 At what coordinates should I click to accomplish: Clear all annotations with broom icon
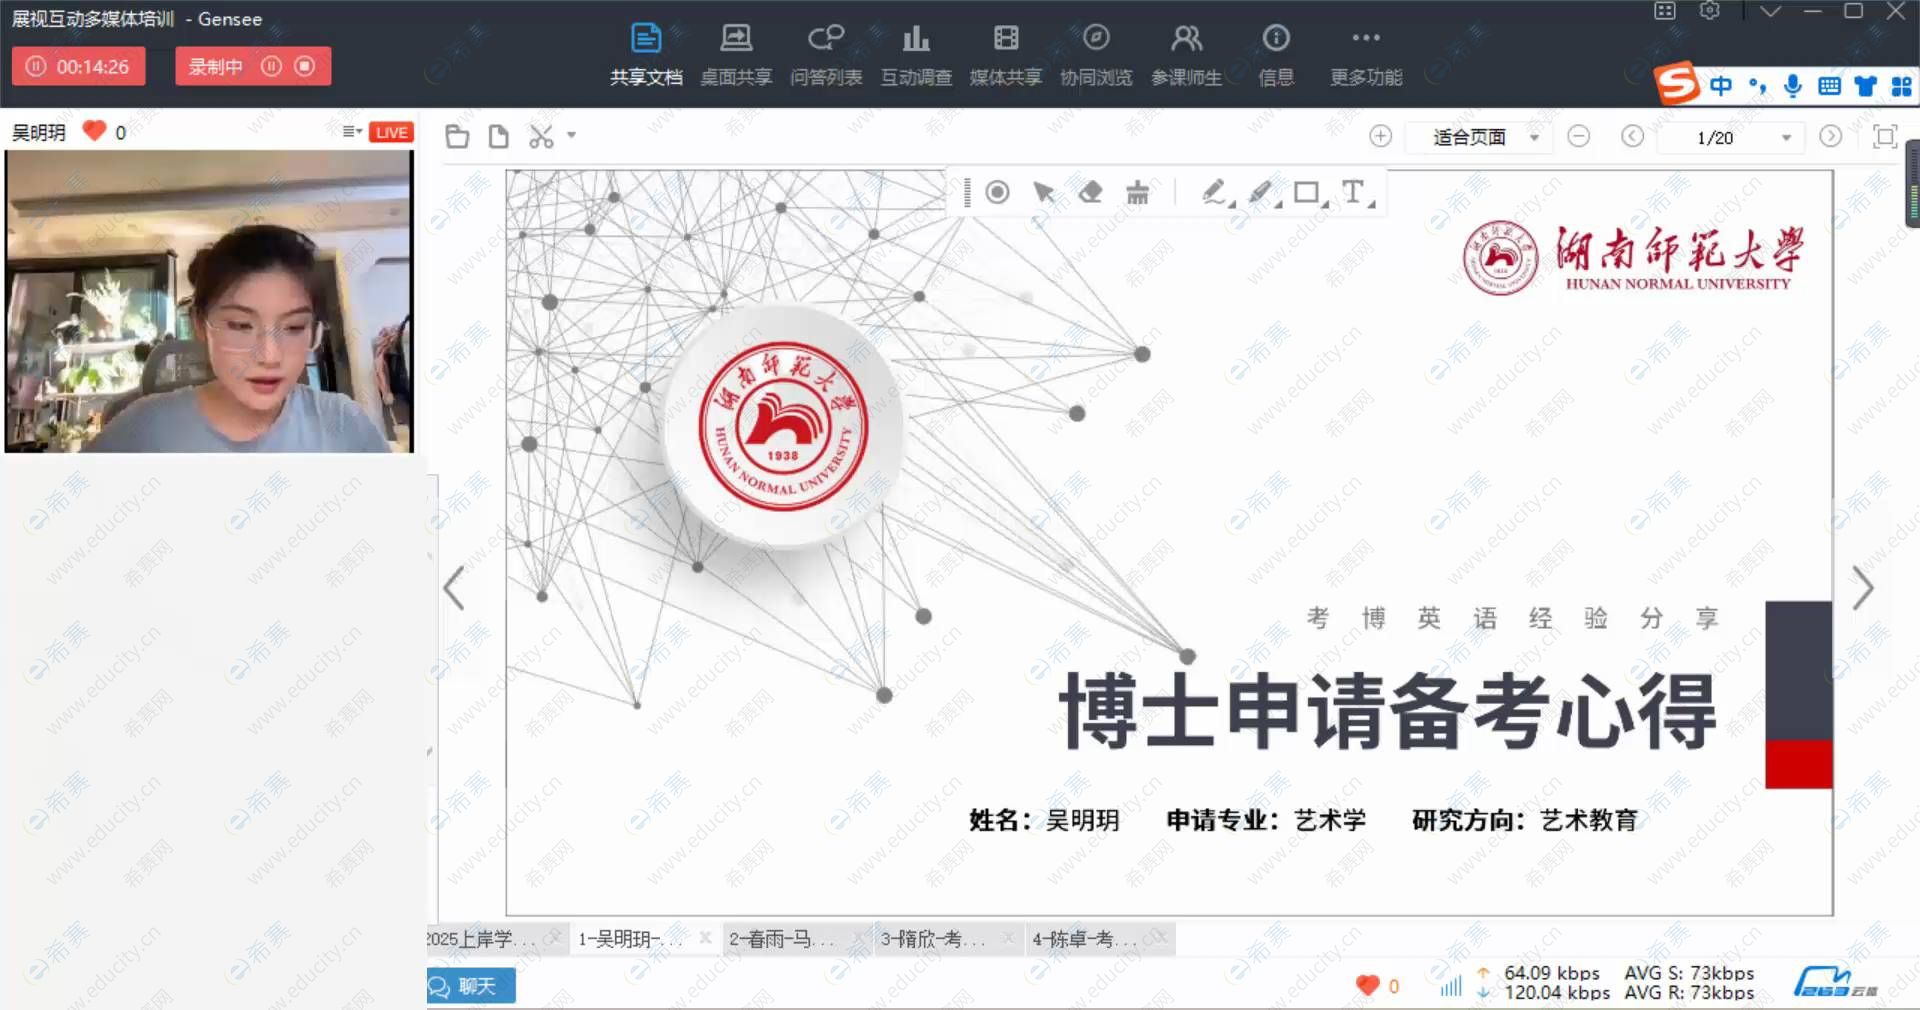click(1137, 192)
